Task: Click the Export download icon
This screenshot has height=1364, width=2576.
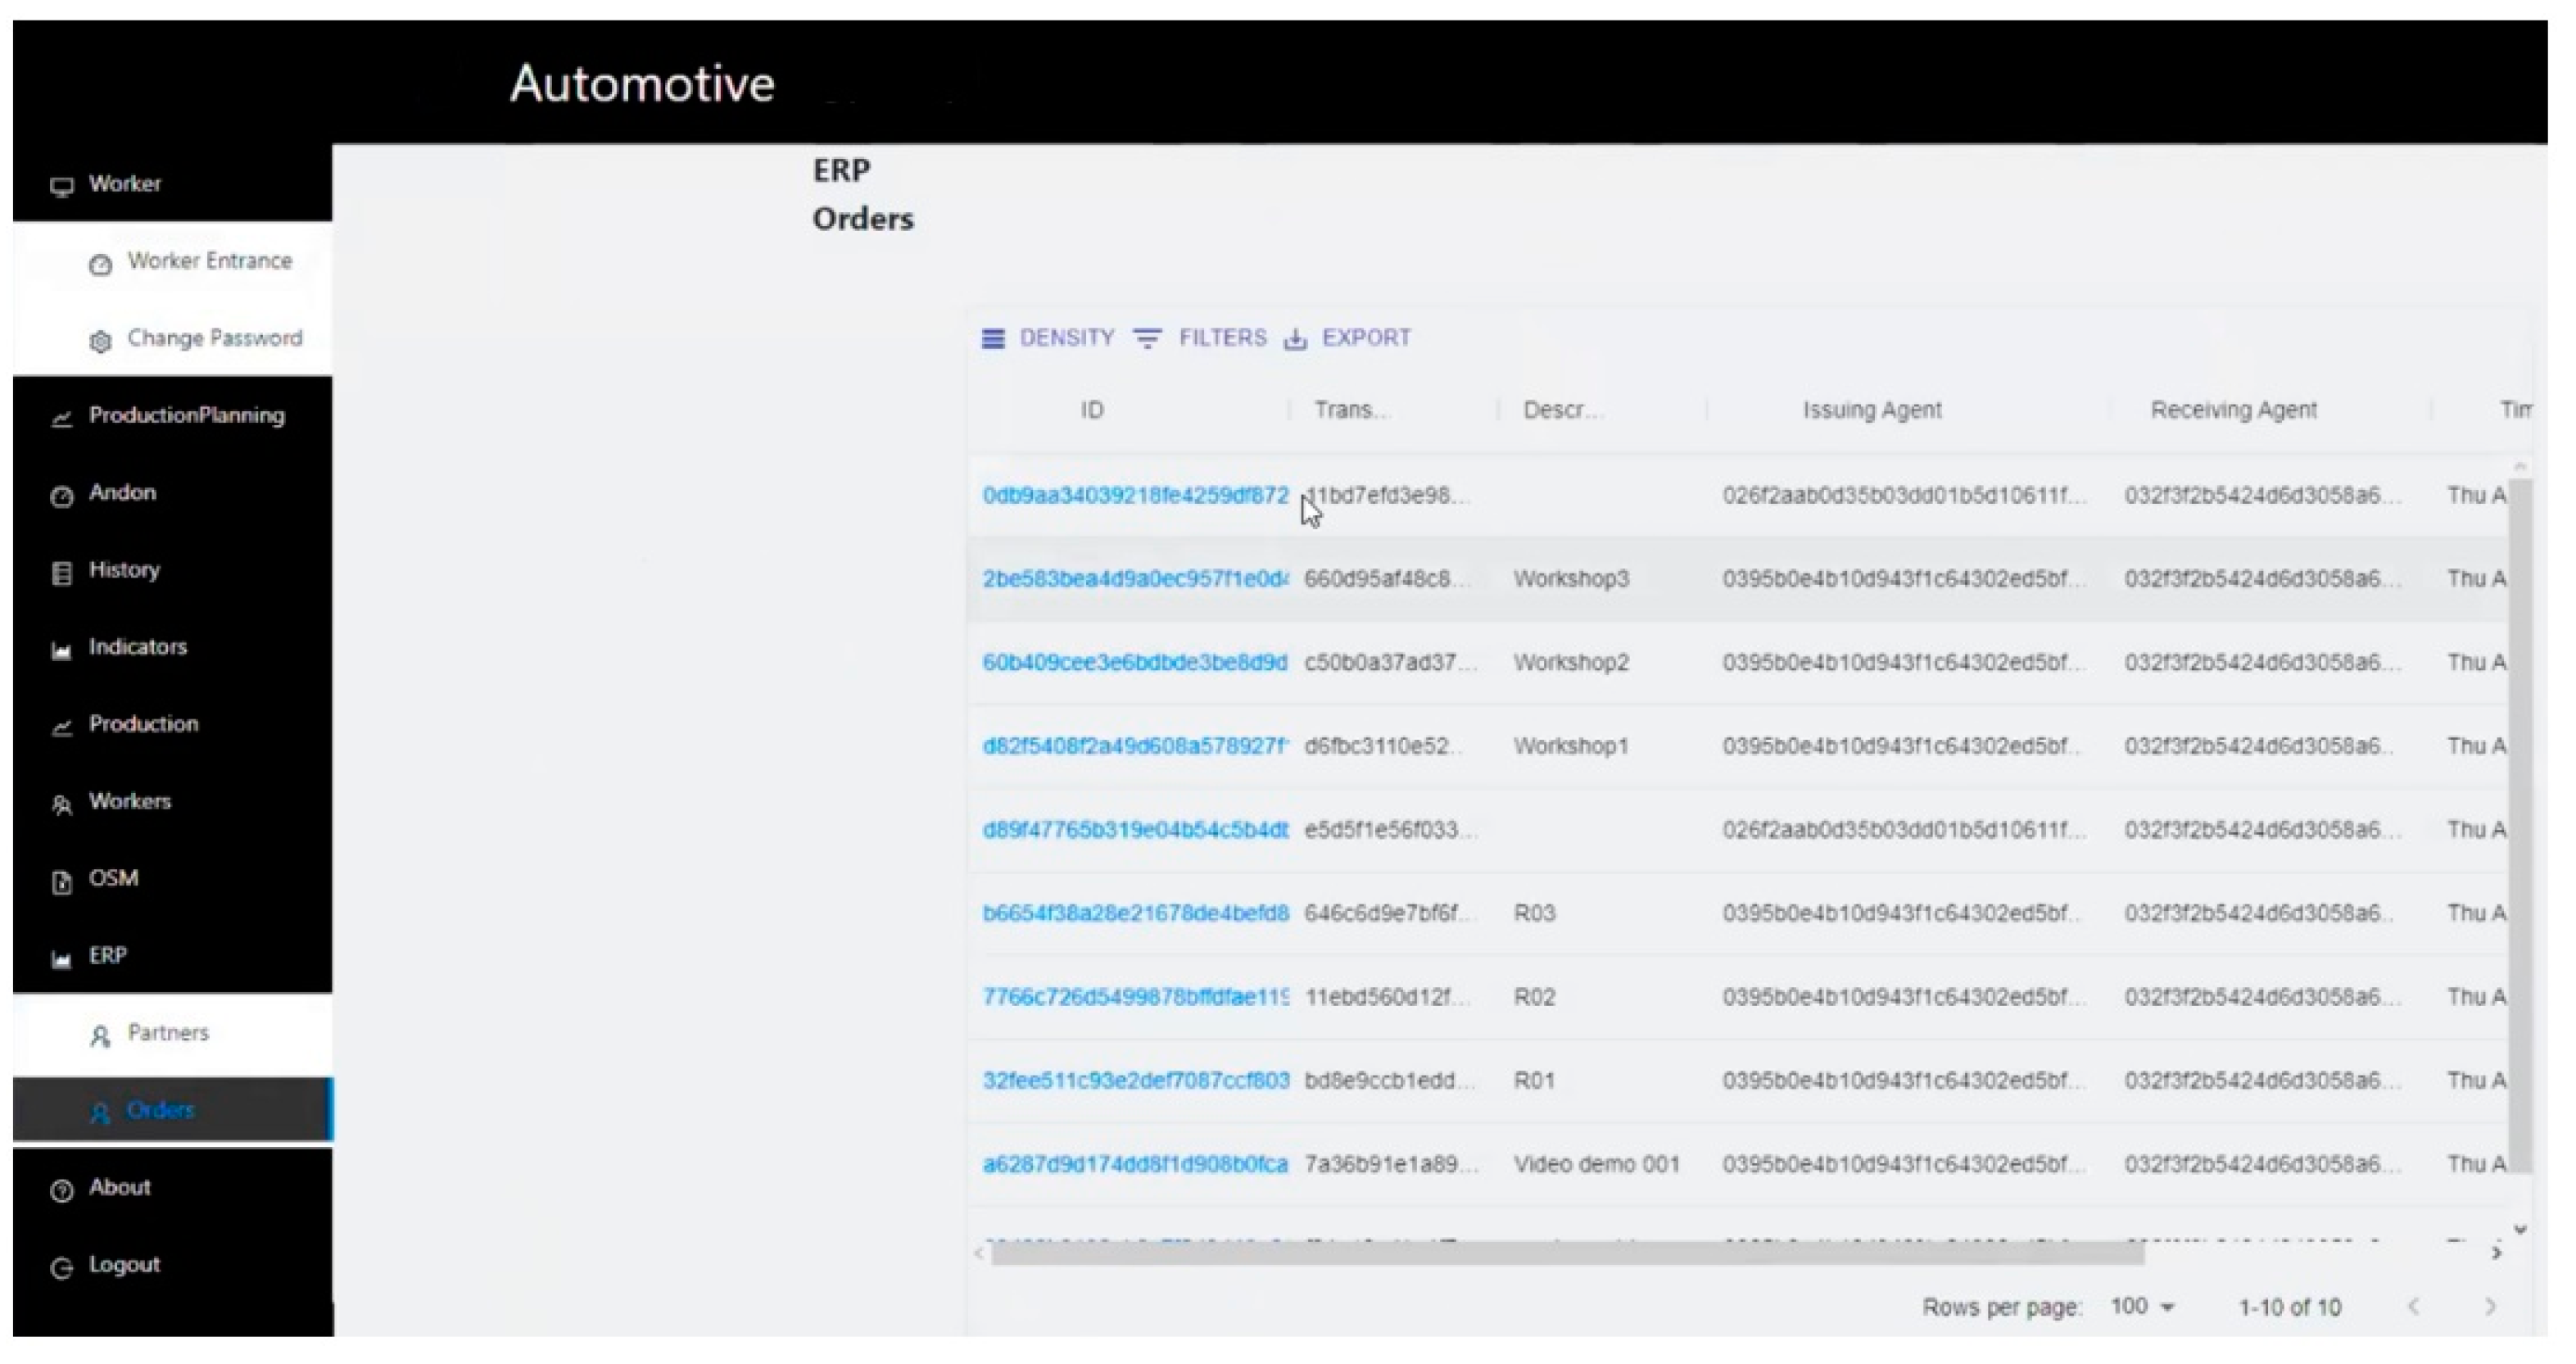Action: [1295, 339]
